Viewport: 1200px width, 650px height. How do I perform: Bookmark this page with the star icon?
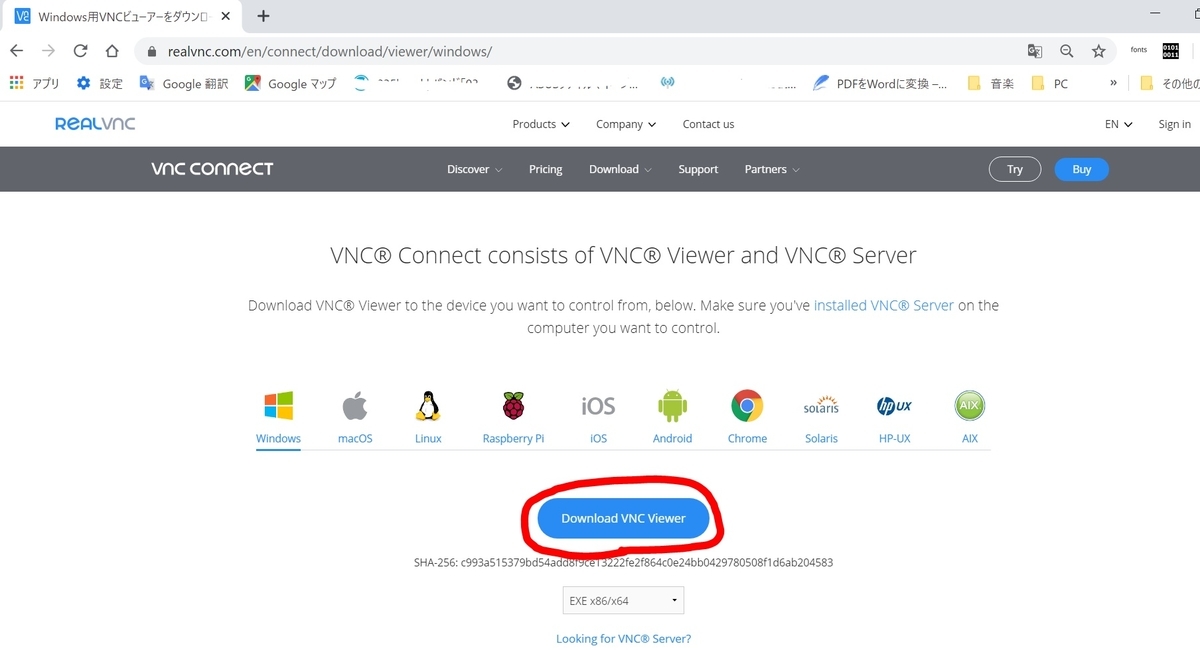tap(1098, 51)
